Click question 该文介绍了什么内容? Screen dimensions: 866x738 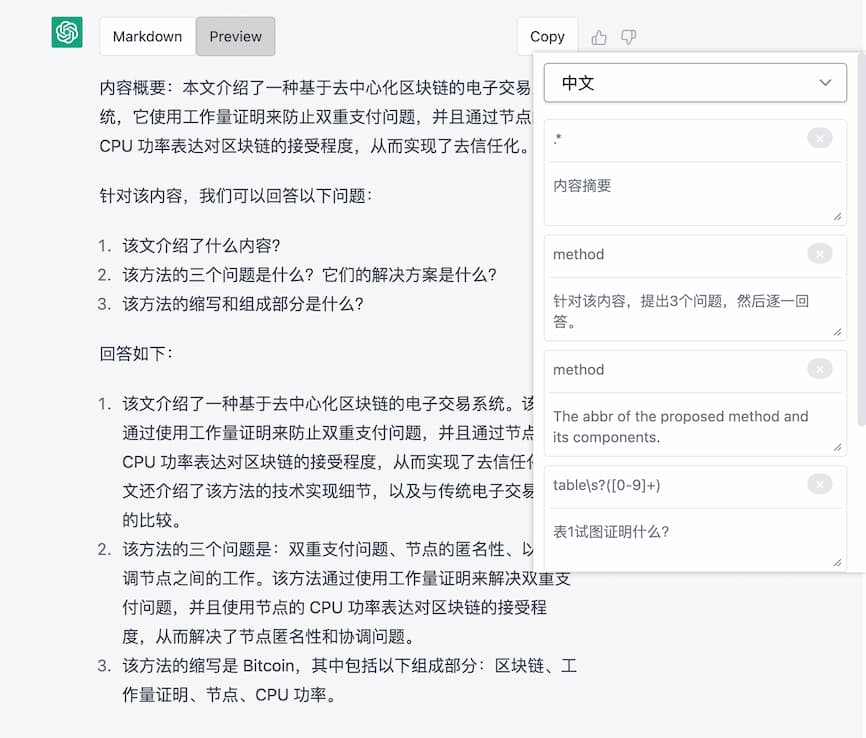[x=202, y=245]
